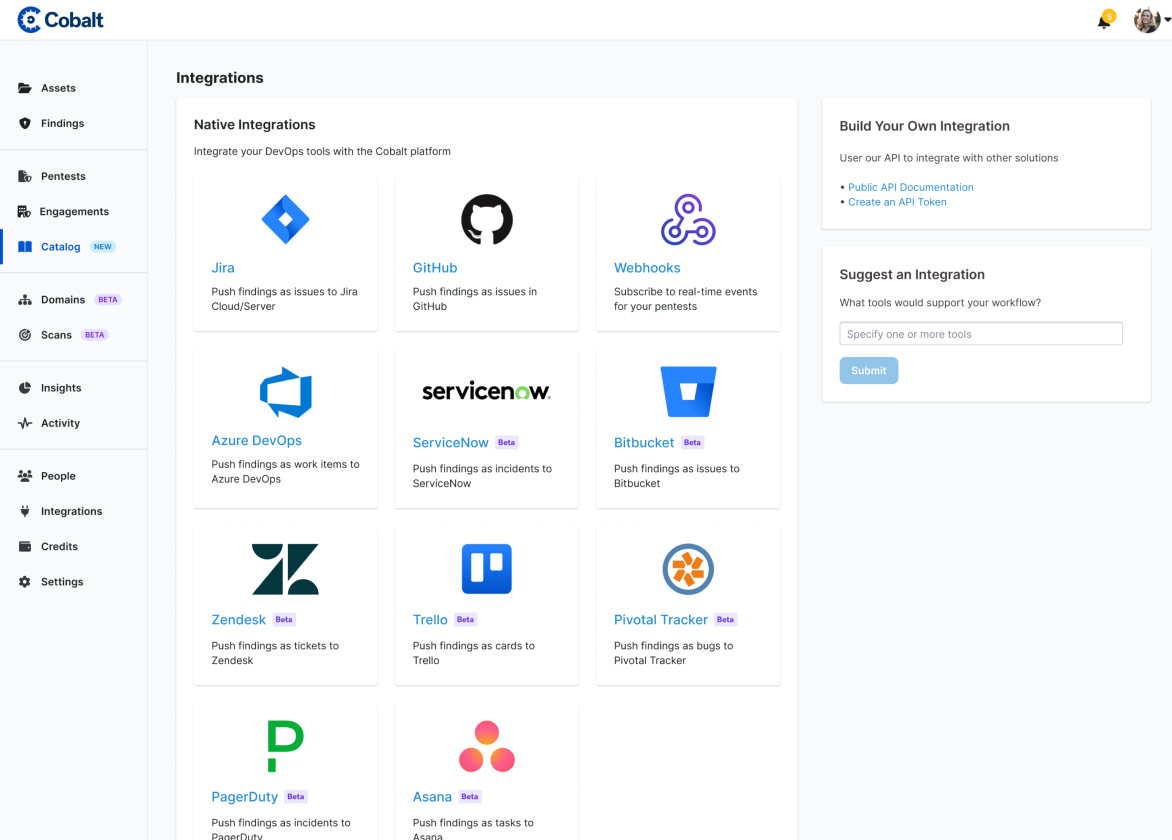
Task: Open the Azure DevOps integration link
Action: coord(256,440)
